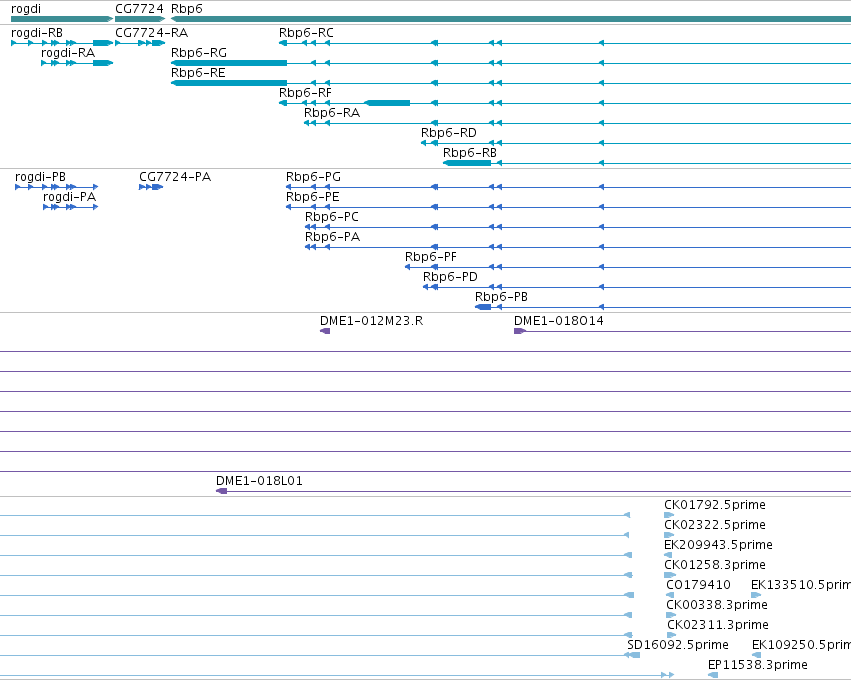The width and height of the screenshot is (851, 680).
Task: Click the rogdi-RA transcript label
Action: click(x=68, y=53)
